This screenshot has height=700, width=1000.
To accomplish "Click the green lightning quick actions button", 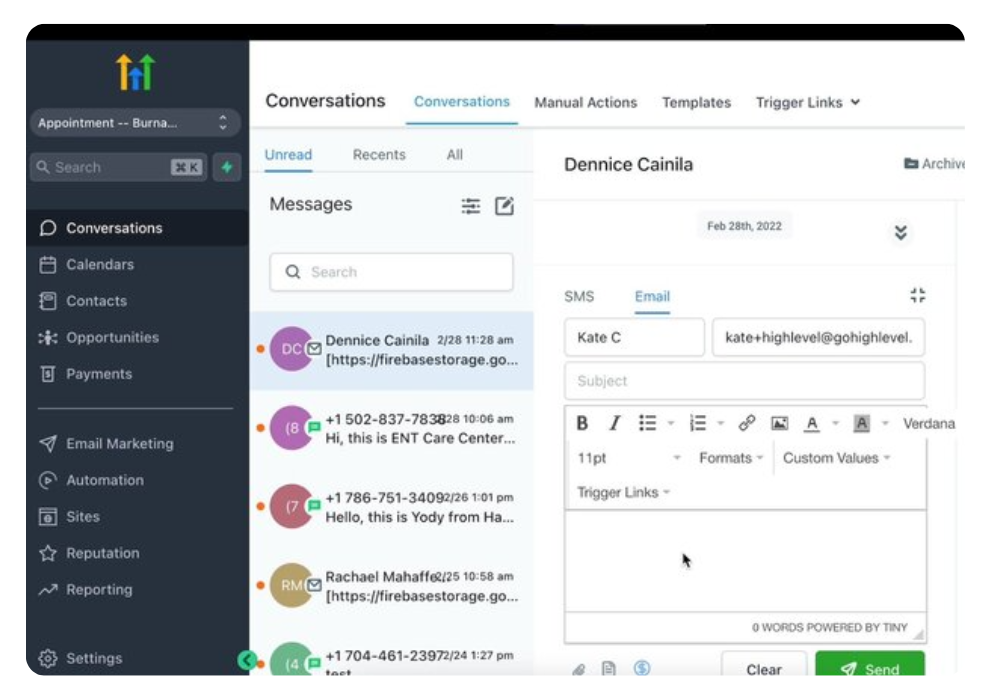I will pos(227,168).
